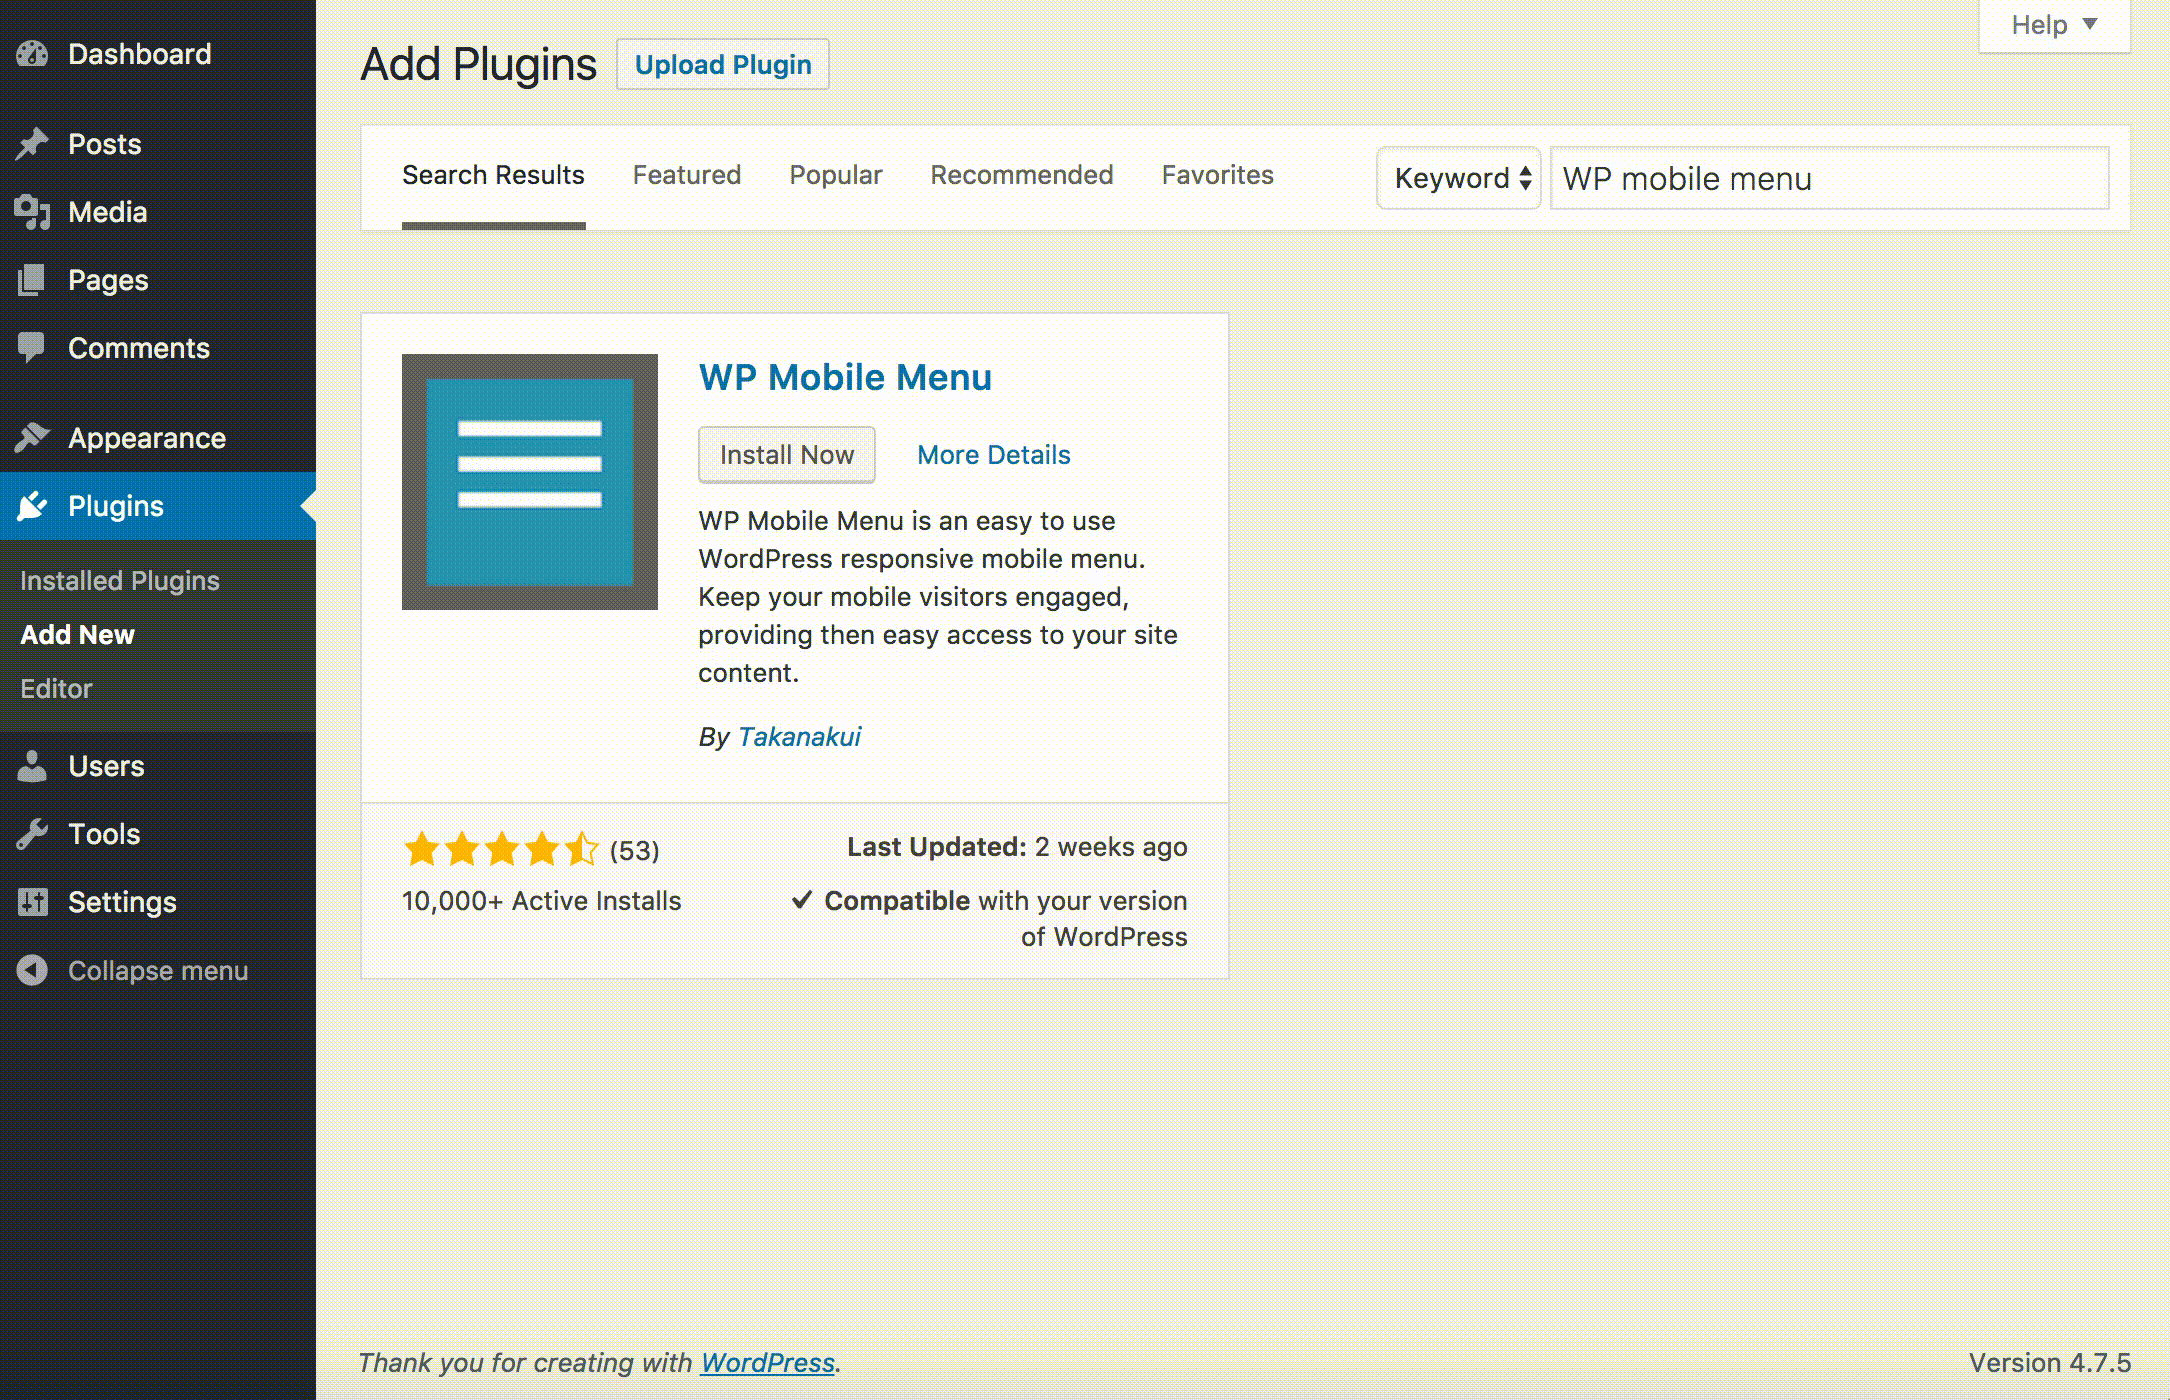
Task: Switch to the Featured tab
Action: (x=687, y=176)
